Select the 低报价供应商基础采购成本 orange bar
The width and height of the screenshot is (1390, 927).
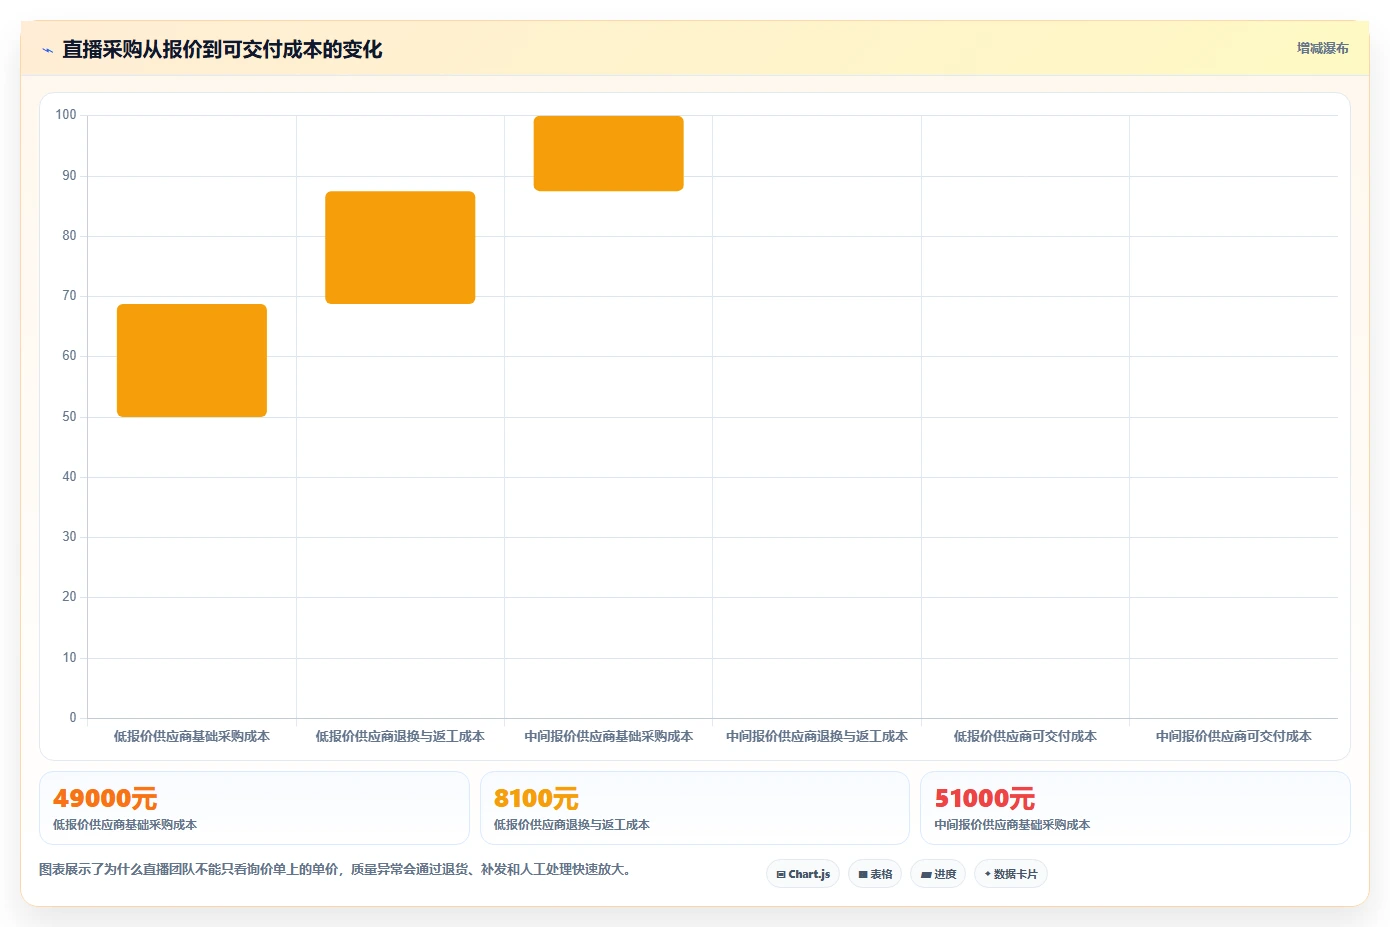coord(192,360)
